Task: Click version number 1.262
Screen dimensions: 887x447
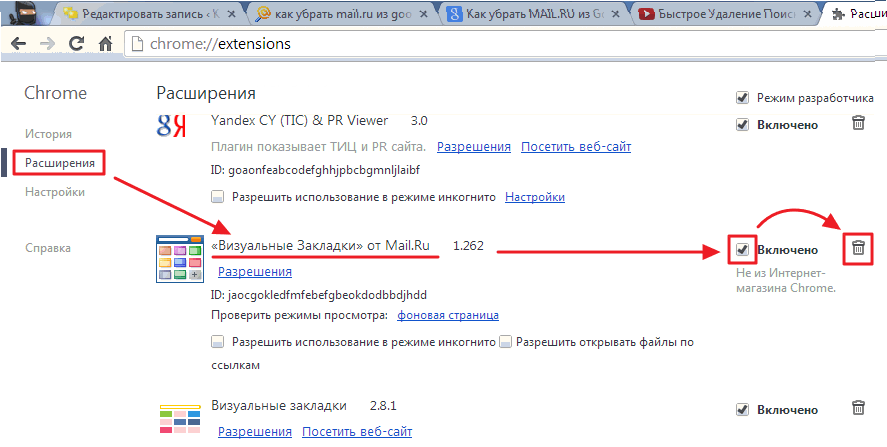Action: pos(468,246)
